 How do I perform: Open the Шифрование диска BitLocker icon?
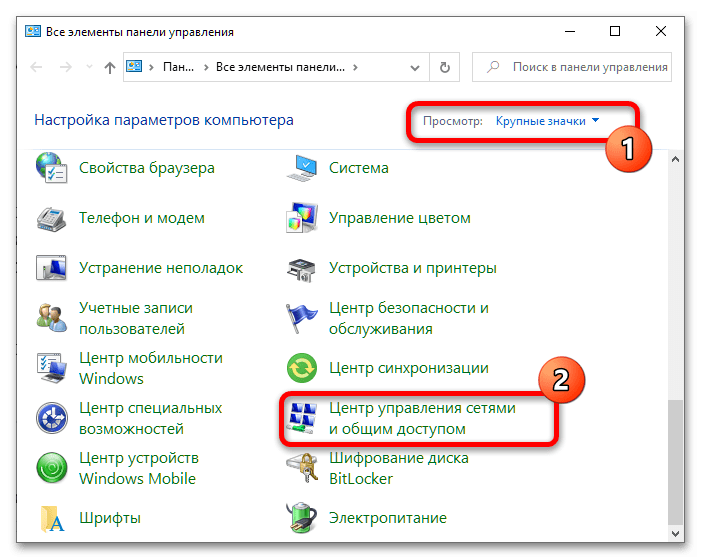click(302, 468)
